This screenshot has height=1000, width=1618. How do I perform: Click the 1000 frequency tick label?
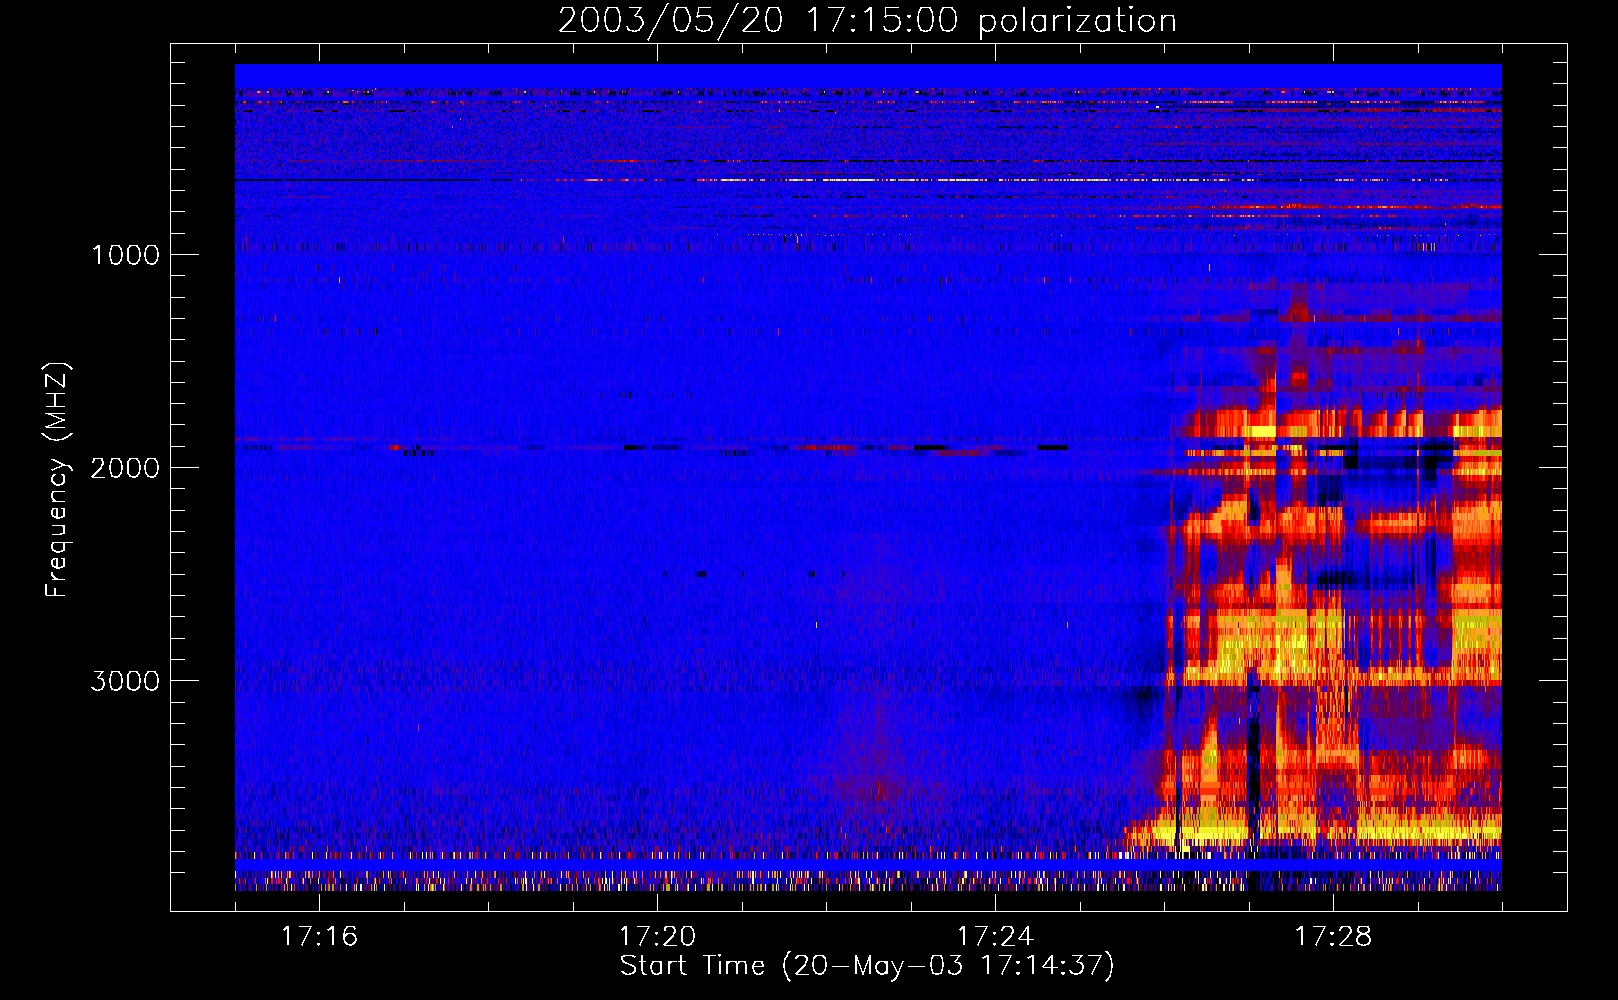tap(125, 254)
